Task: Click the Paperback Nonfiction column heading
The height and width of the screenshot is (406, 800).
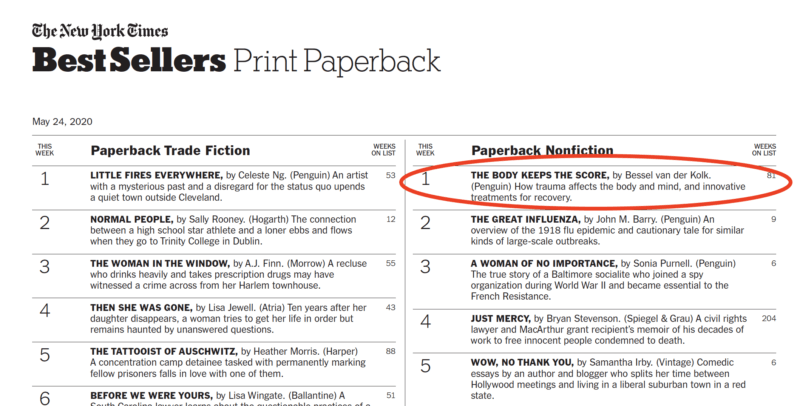Action: 542,150
